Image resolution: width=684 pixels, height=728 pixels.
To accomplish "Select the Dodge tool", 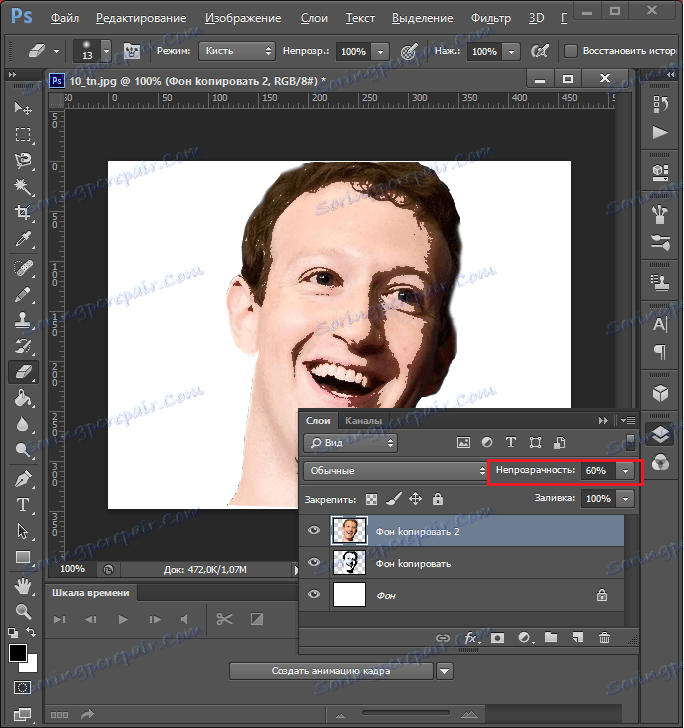I will [23, 450].
